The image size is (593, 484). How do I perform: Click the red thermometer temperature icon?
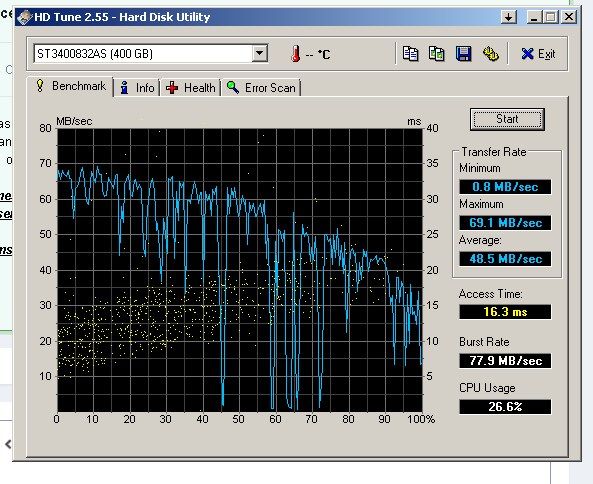click(x=296, y=54)
